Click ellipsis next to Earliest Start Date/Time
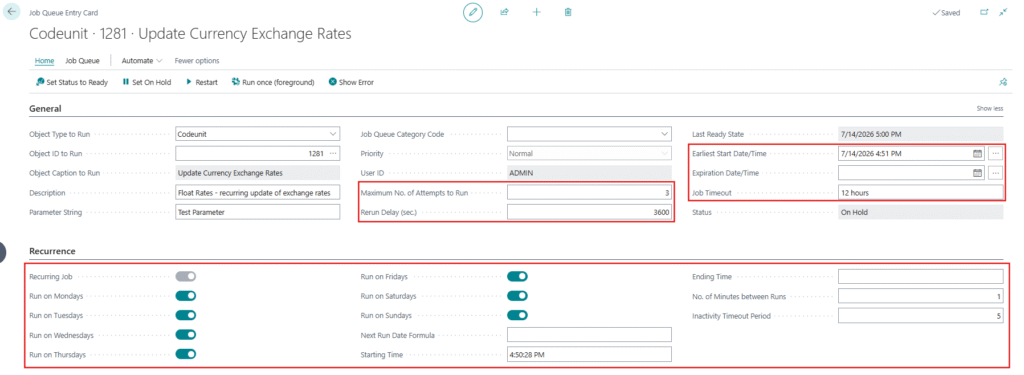Screen dimensions: 1024x375 995,154
